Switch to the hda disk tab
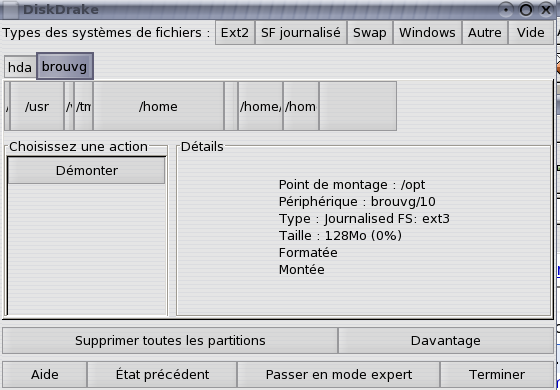This screenshot has width=560, height=390. click(x=20, y=67)
